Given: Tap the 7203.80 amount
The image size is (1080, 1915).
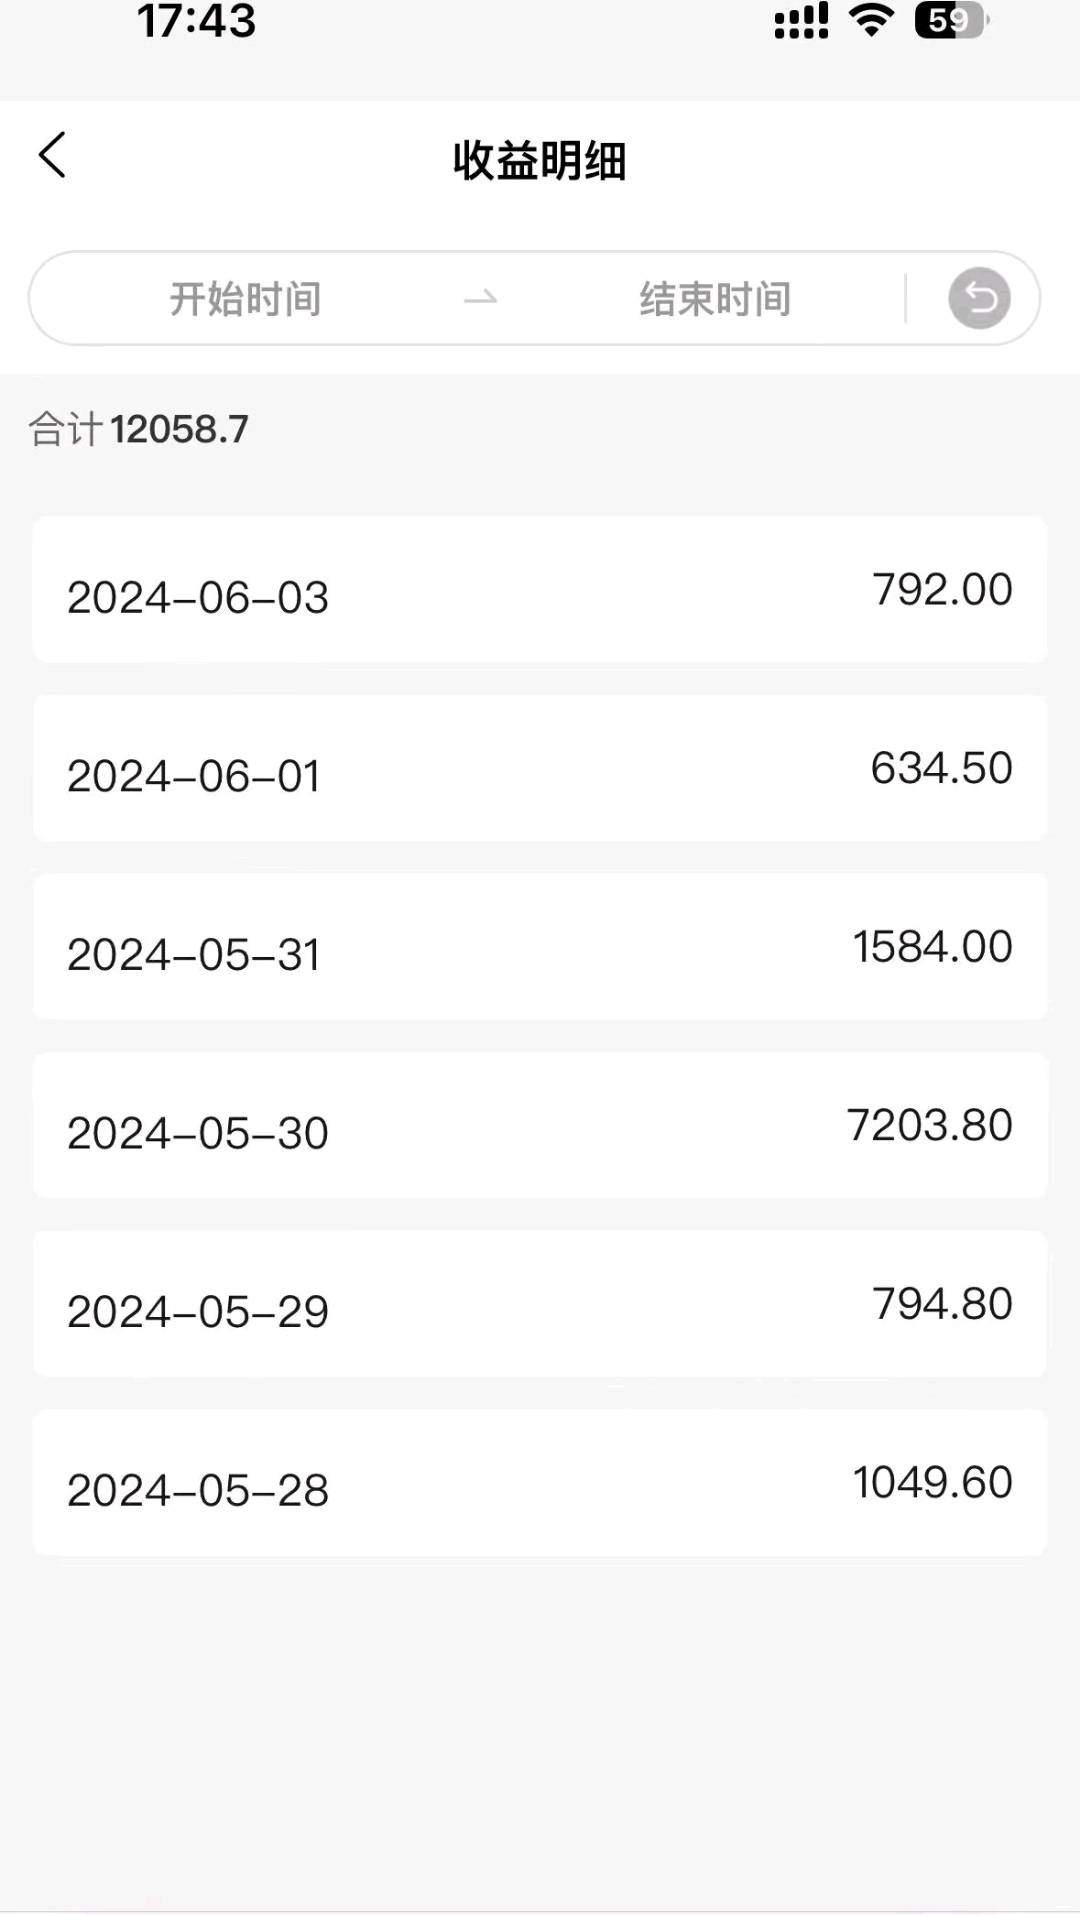Looking at the screenshot, I should click(930, 1125).
